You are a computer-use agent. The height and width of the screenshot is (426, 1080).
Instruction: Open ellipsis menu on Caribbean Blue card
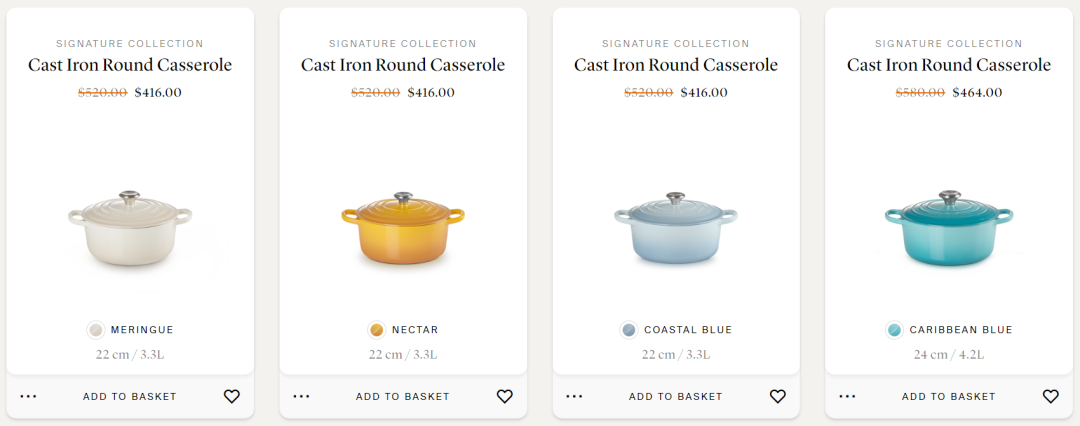[x=847, y=397]
